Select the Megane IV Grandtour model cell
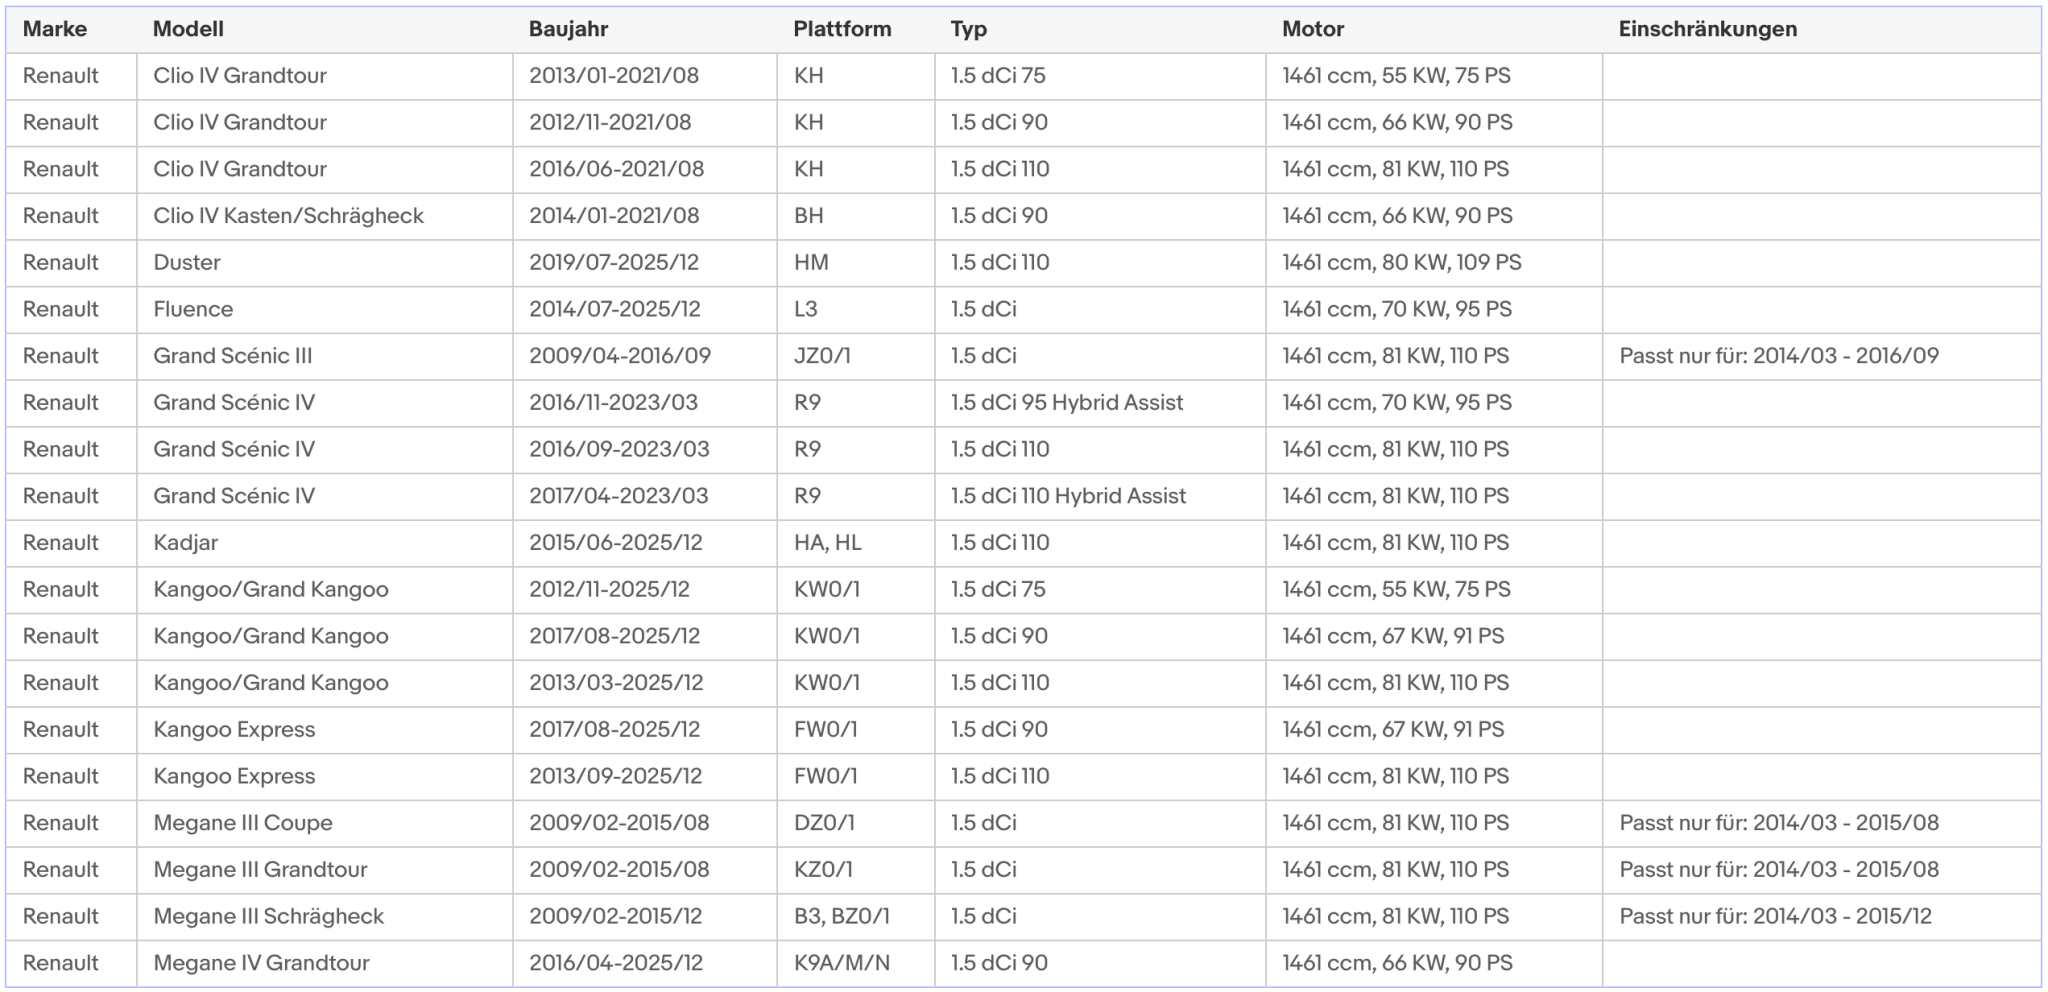Screen dimensions: 2048x992 tap(325, 963)
